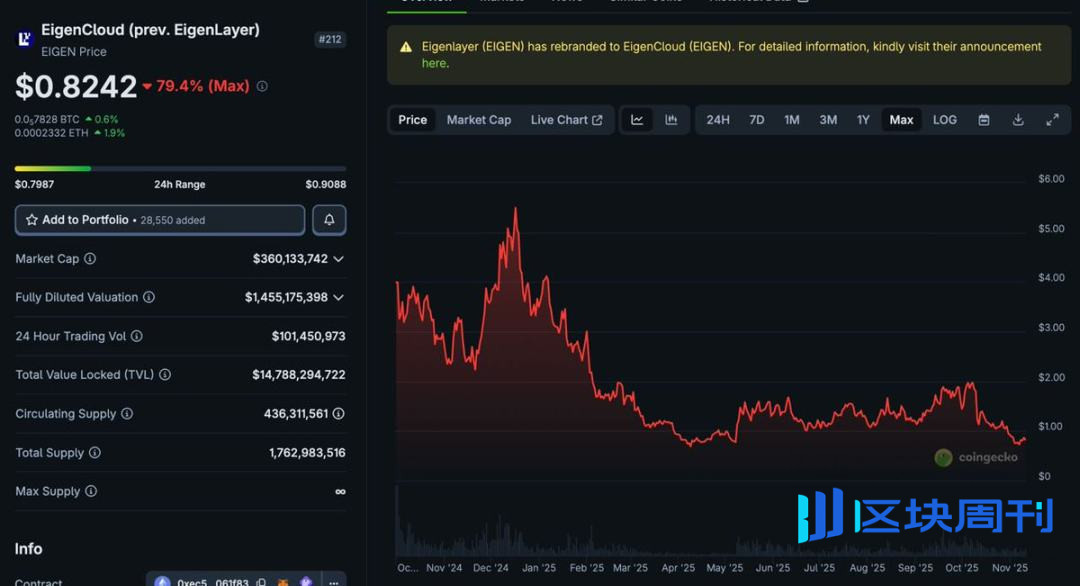Viewport: 1080px width, 586px height.
Task: Expand the Fully Diluted Valuation chevron
Action: tap(339, 298)
